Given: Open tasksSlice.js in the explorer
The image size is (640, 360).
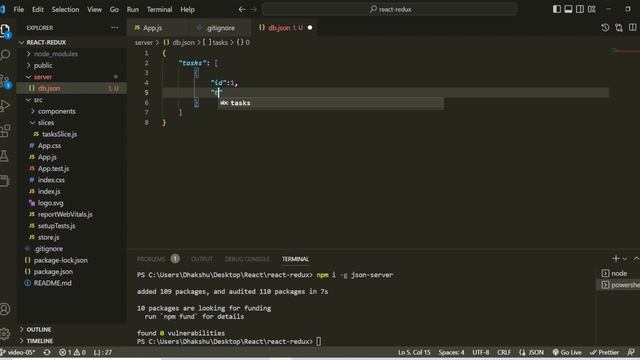Looking at the screenshot, I should pos(59,134).
